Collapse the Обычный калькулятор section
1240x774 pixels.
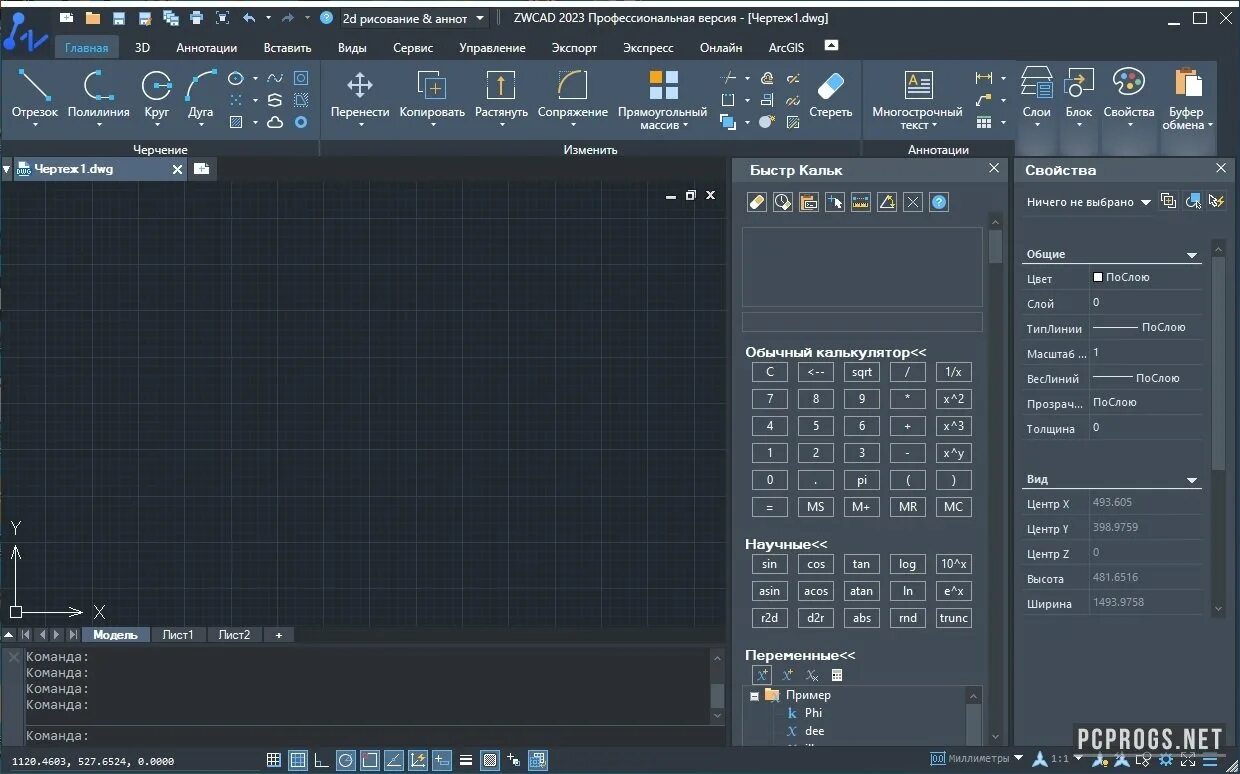coord(836,352)
